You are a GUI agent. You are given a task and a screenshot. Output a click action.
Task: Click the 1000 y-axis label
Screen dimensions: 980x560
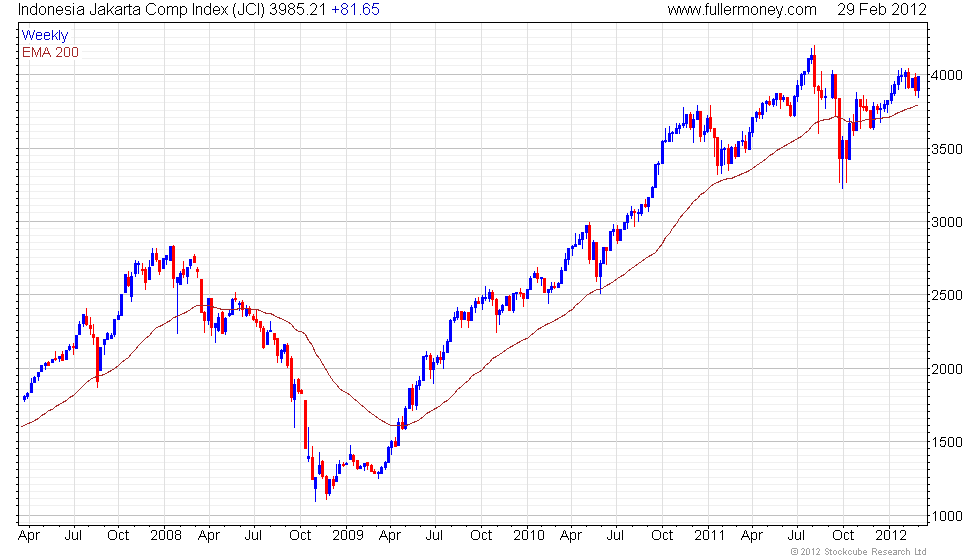(x=947, y=516)
